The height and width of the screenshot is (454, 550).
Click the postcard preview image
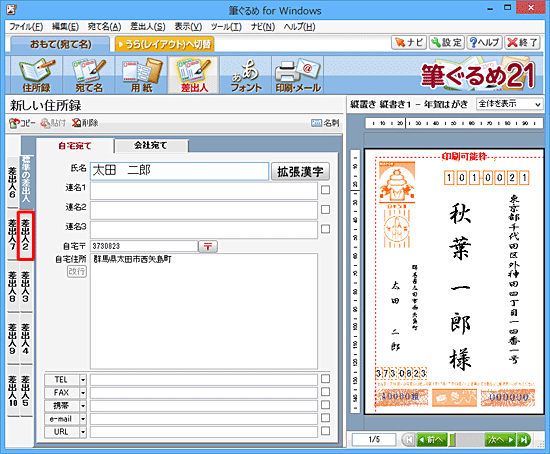coord(454,281)
